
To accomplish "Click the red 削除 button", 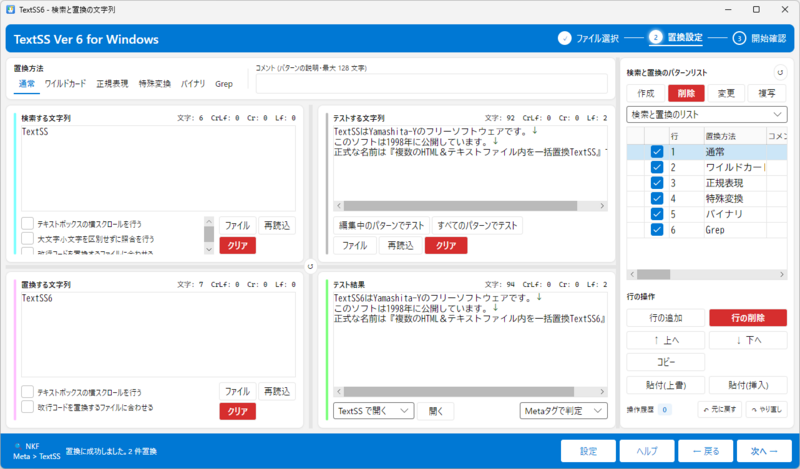I will (686, 93).
